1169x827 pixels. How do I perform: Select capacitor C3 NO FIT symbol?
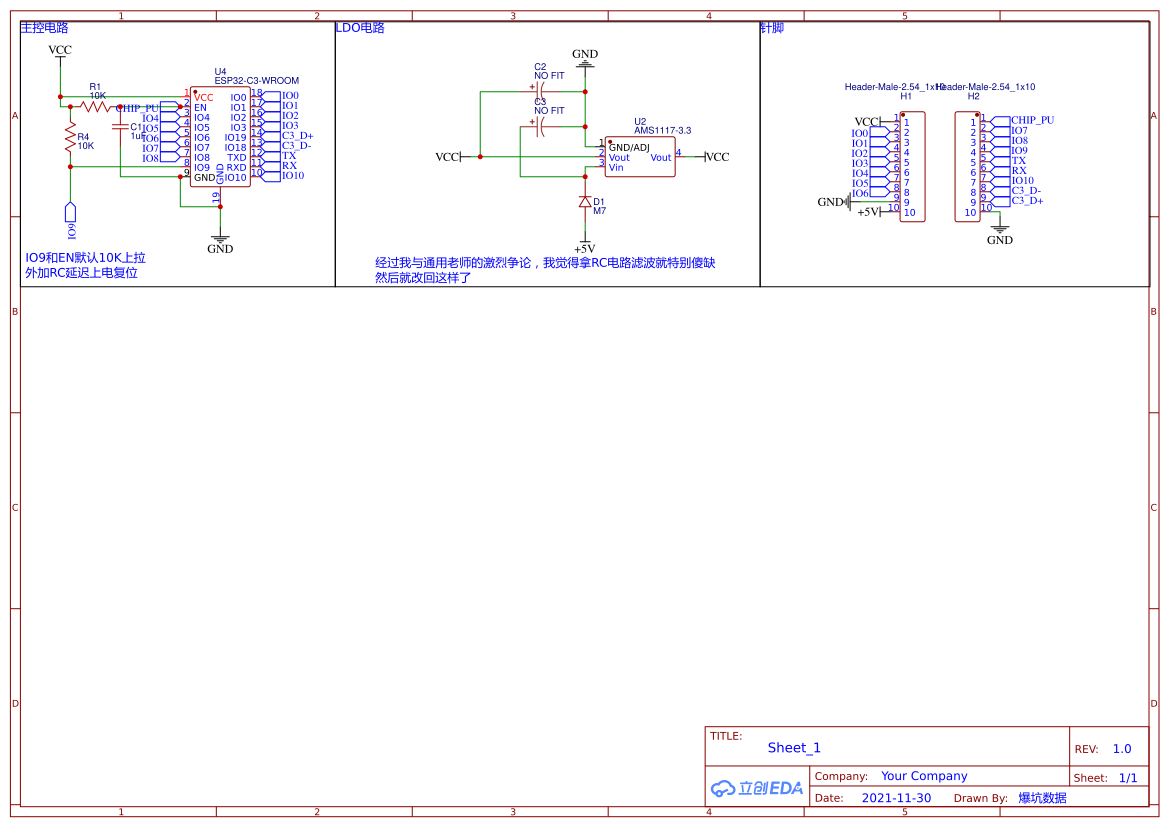(542, 126)
